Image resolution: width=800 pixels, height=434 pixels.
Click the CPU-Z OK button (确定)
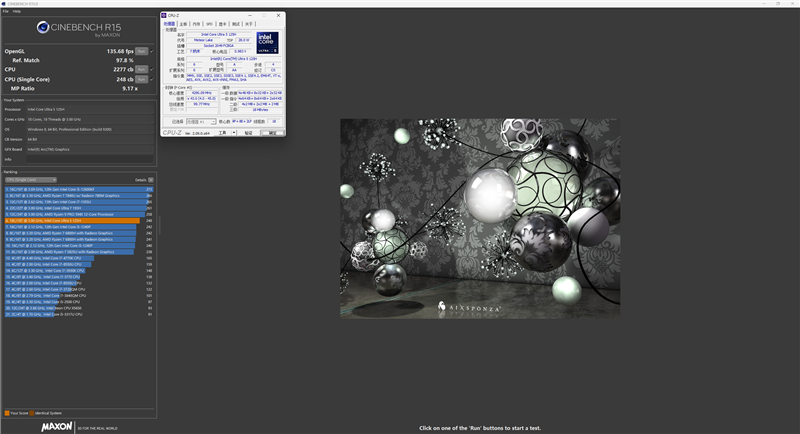click(x=272, y=133)
